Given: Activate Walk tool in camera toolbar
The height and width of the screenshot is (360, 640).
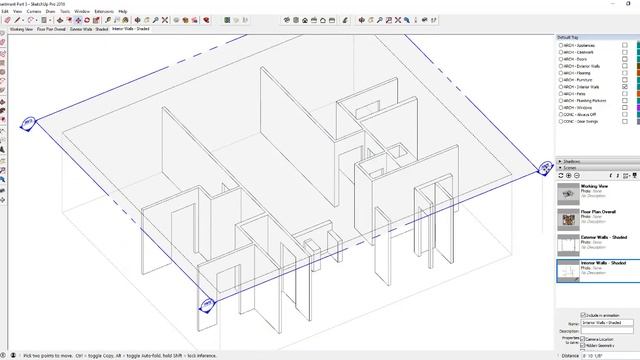Looking at the screenshot, I should pos(433,20).
